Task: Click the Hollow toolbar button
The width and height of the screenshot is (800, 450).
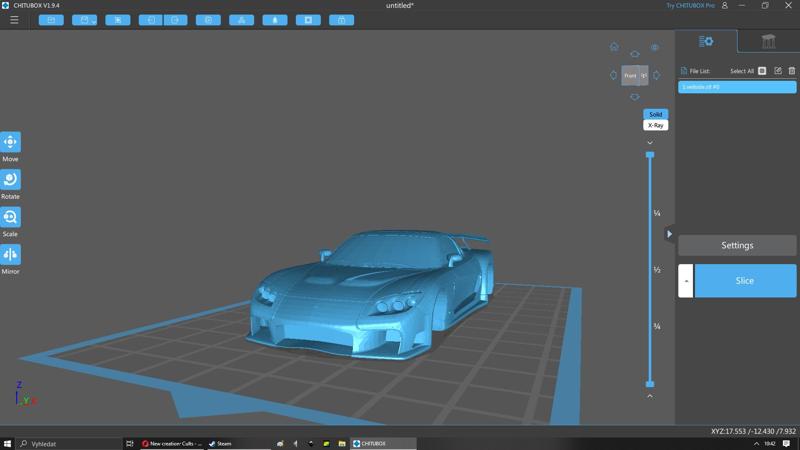Action: tap(275, 20)
